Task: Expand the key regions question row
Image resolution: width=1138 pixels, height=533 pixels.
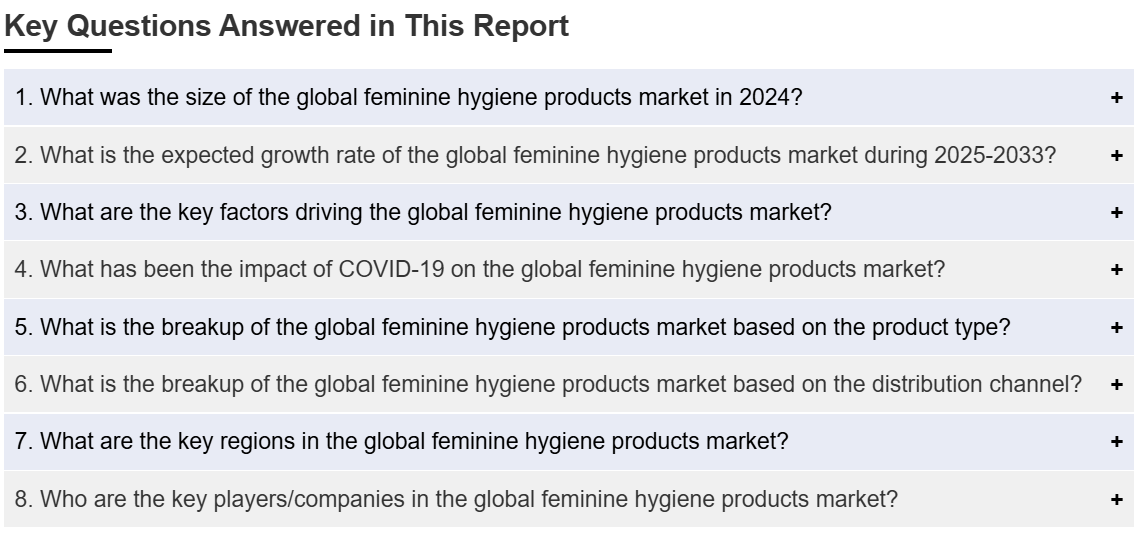Action: [568, 442]
